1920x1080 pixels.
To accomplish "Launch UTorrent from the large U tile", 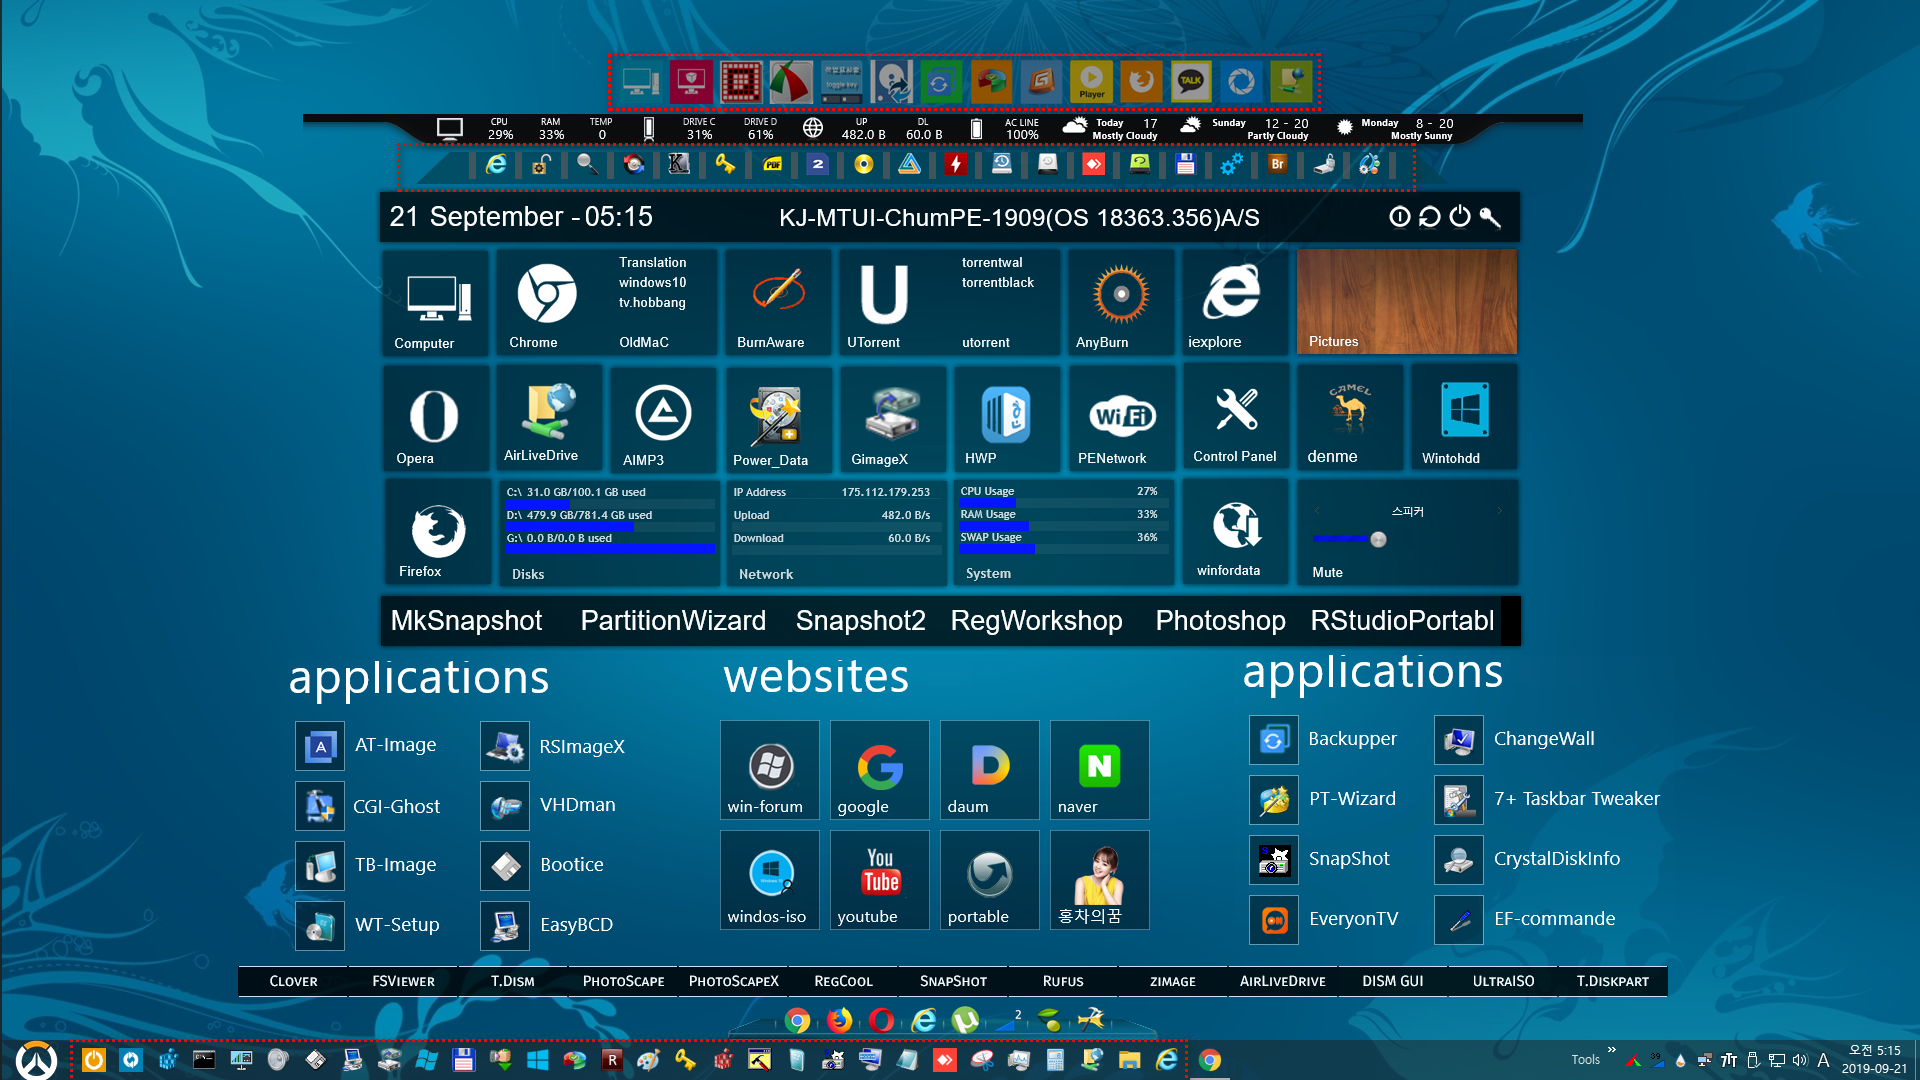I will pyautogui.click(x=885, y=304).
